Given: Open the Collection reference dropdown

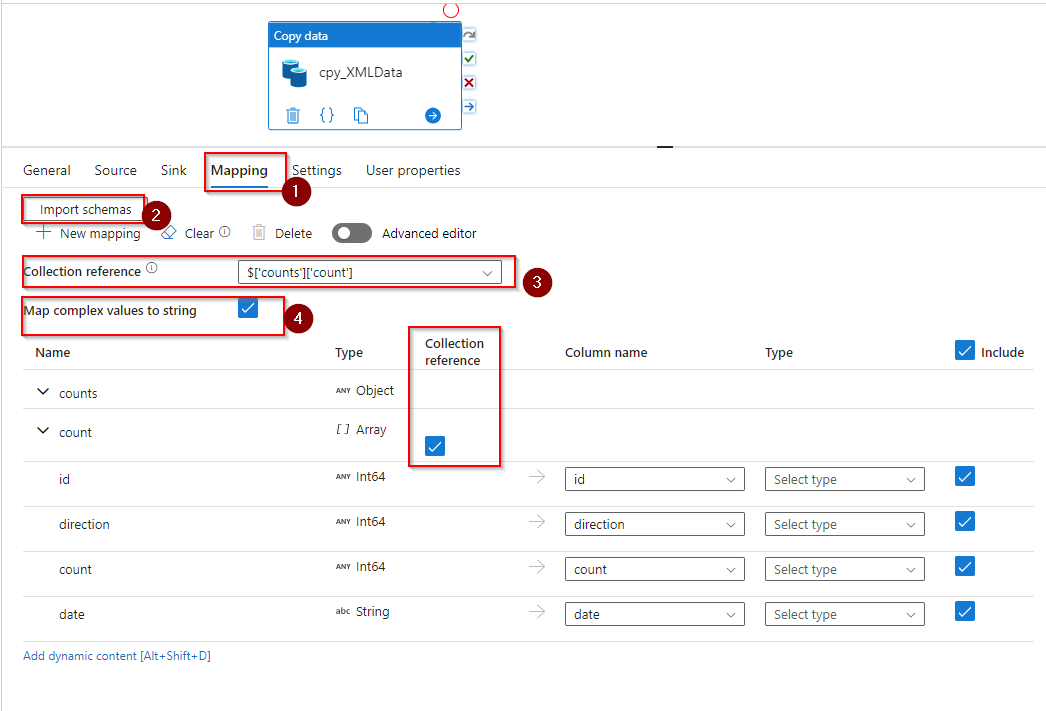Looking at the screenshot, I should coord(370,272).
